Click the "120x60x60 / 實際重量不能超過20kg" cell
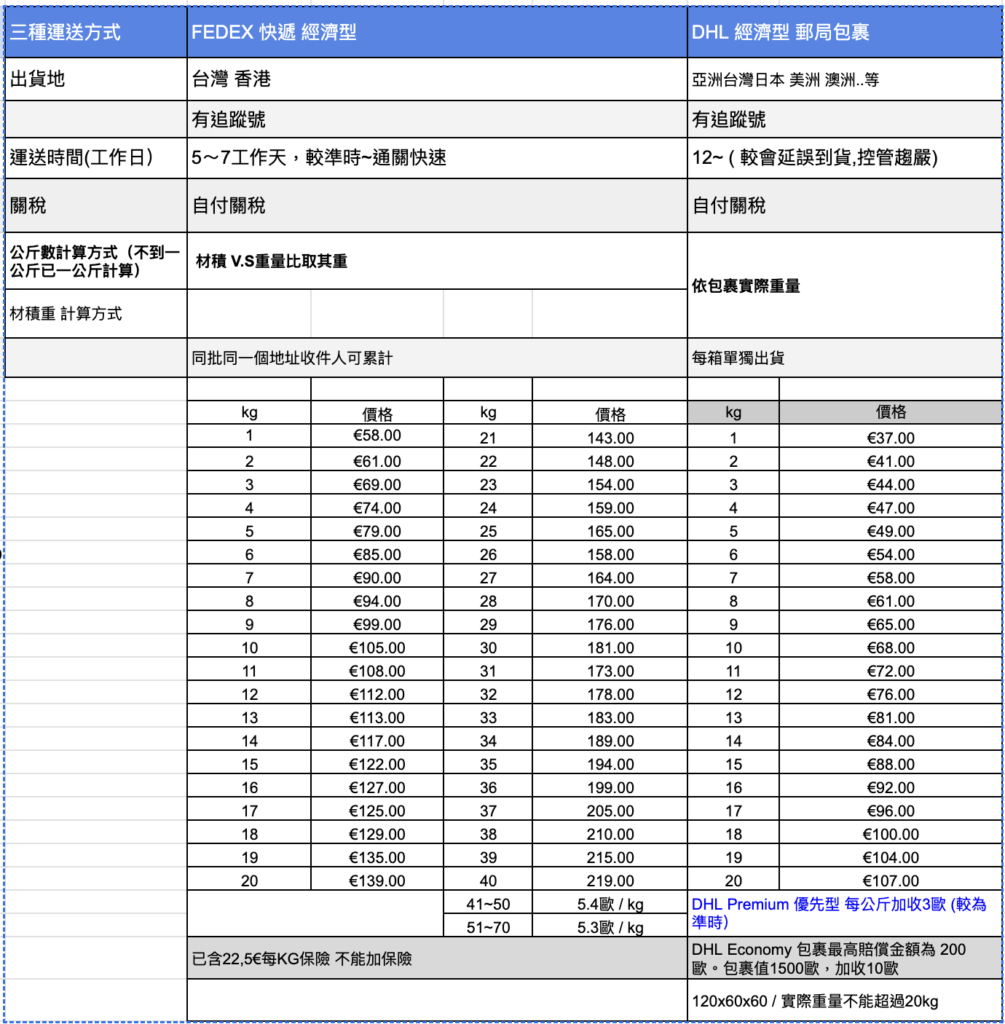1005x1024 pixels. pos(844,1000)
